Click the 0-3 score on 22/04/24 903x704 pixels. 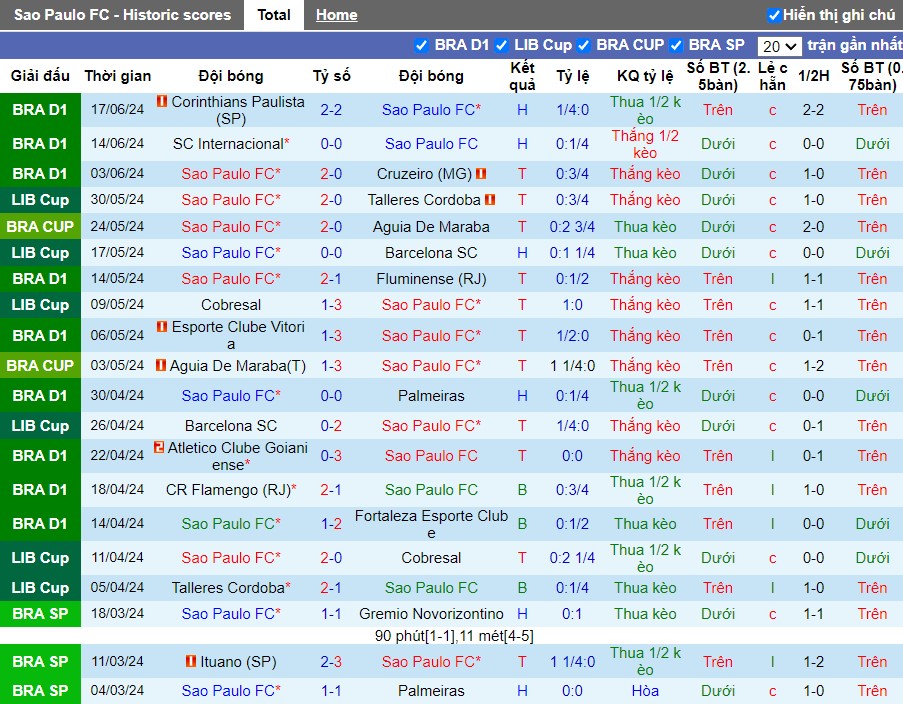331,456
